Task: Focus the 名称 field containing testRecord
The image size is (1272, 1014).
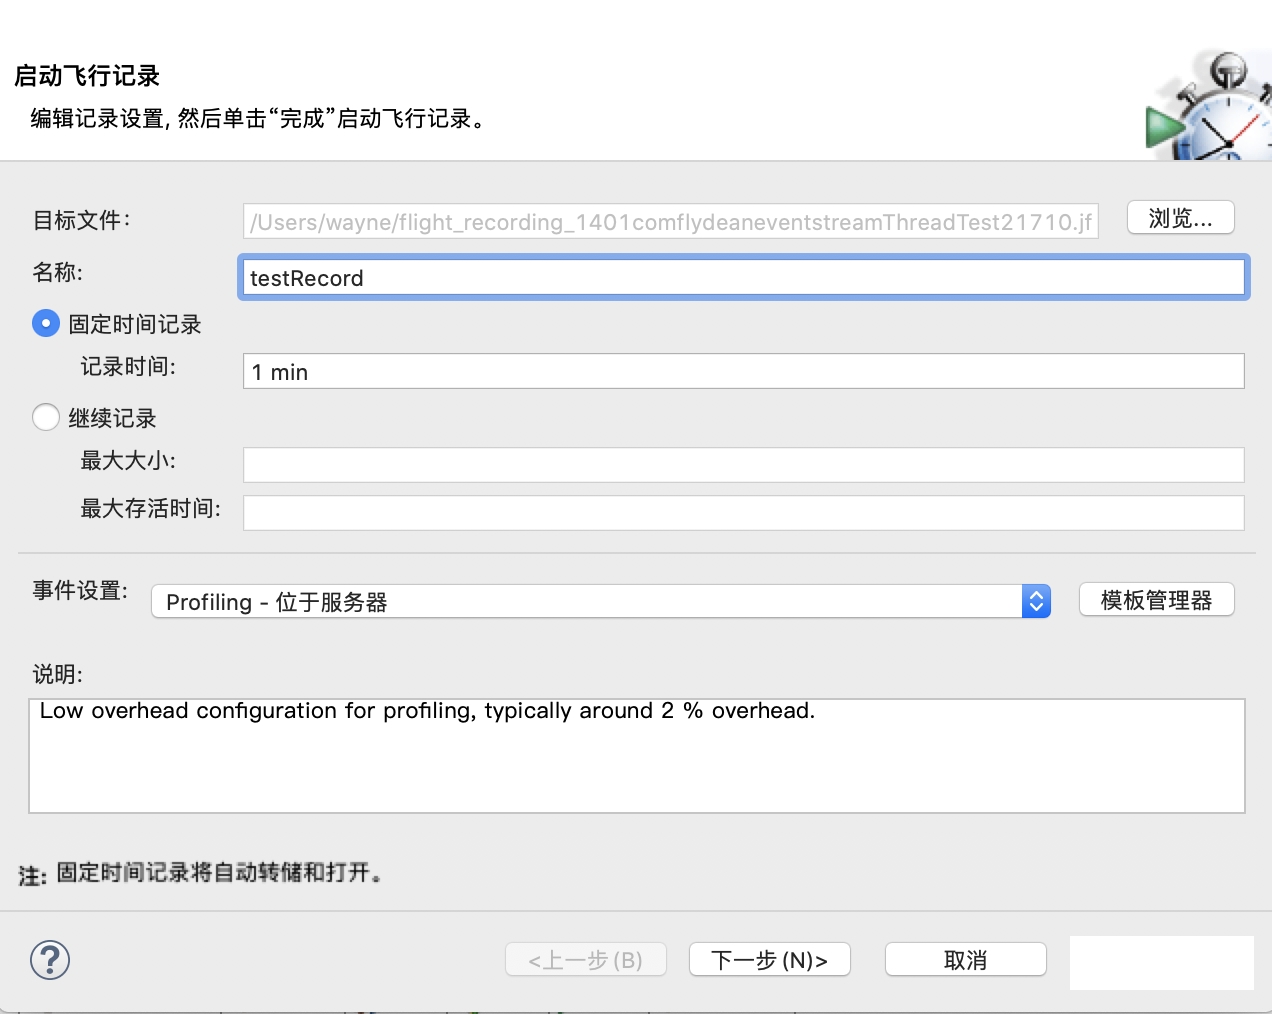Action: coord(743,278)
